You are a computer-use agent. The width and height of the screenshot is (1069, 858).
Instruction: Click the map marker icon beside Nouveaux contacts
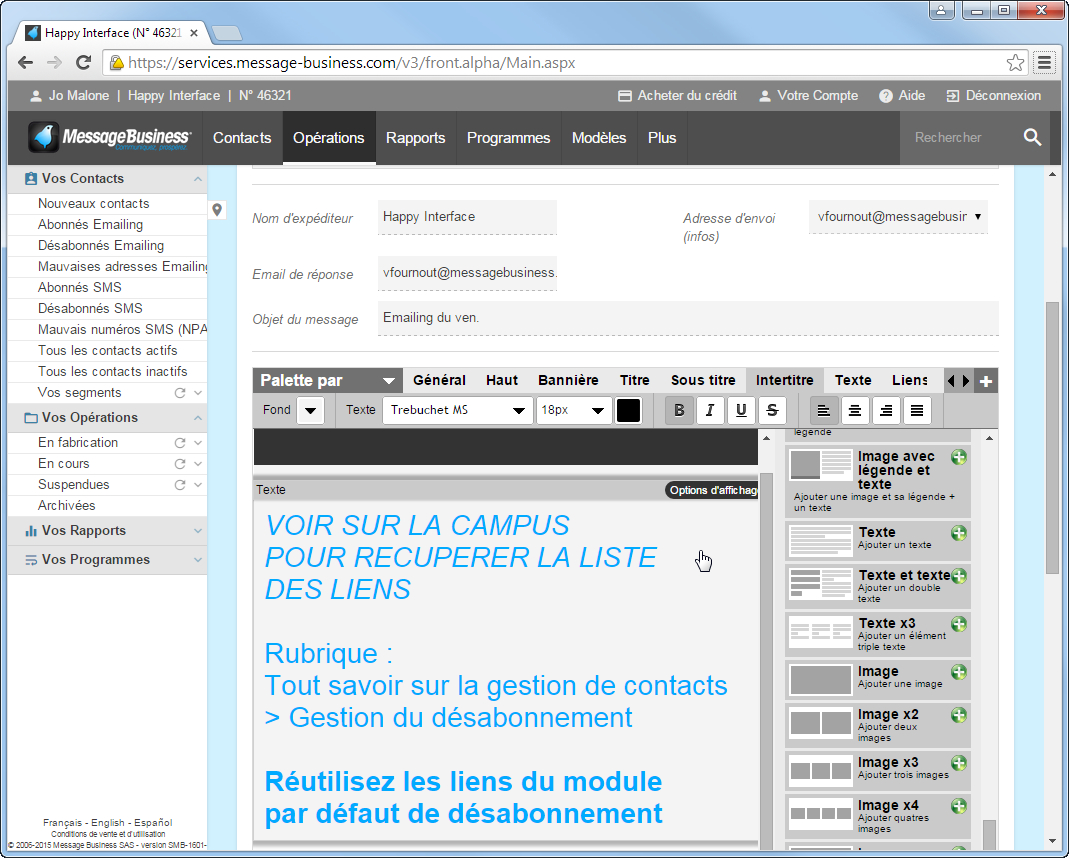pyautogui.click(x=216, y=211)
